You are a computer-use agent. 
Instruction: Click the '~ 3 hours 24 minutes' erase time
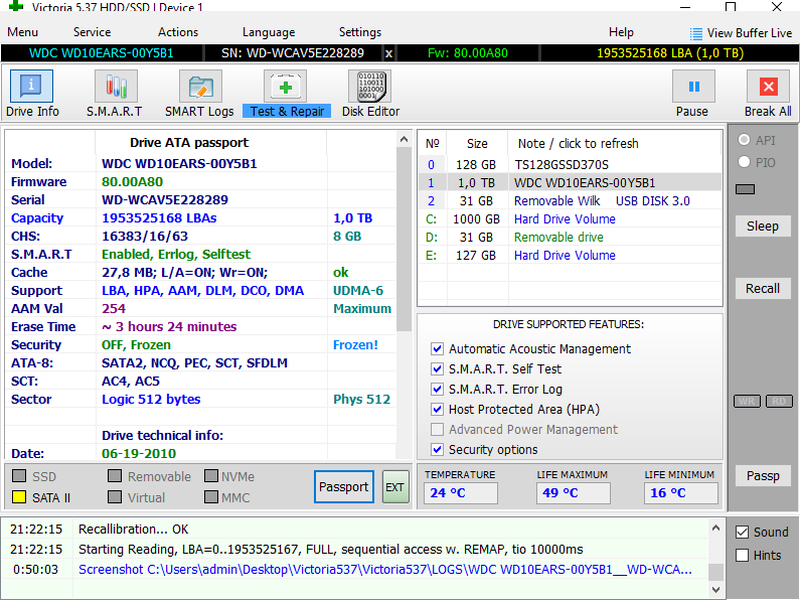169,327
